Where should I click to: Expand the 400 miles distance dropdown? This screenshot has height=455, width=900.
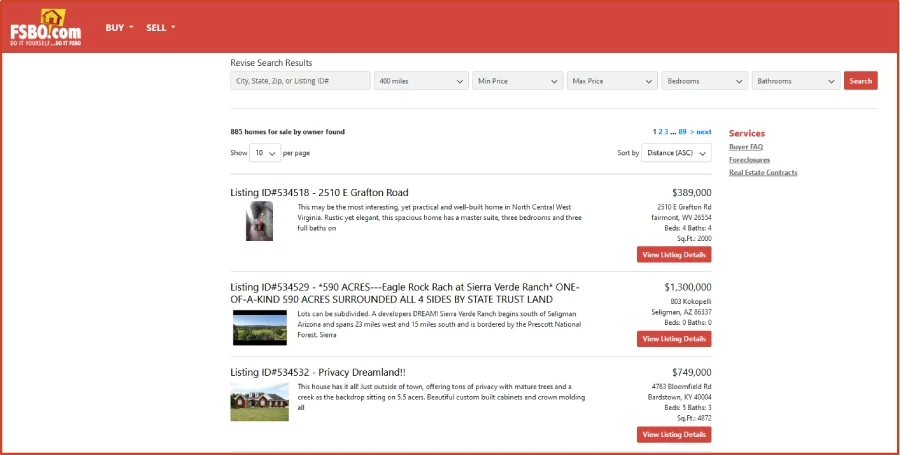click(421, 81)
